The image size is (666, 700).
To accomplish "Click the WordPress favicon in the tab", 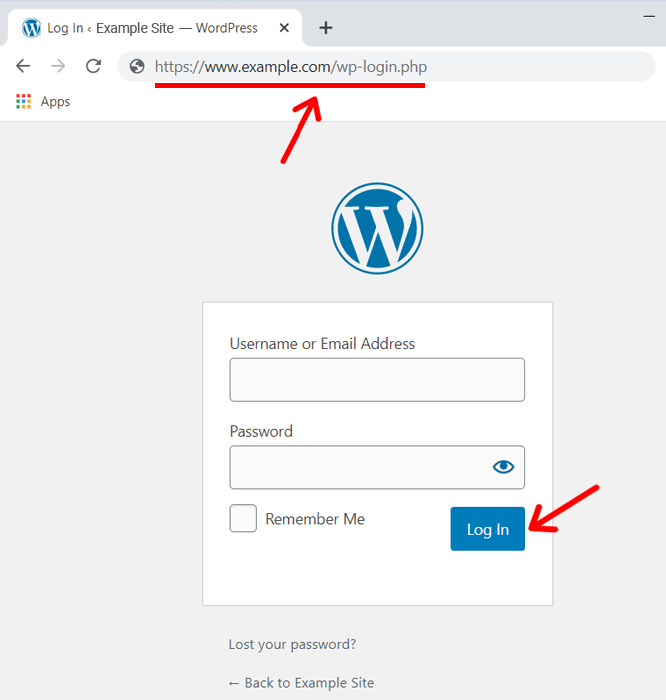I will tap(32, 28).
